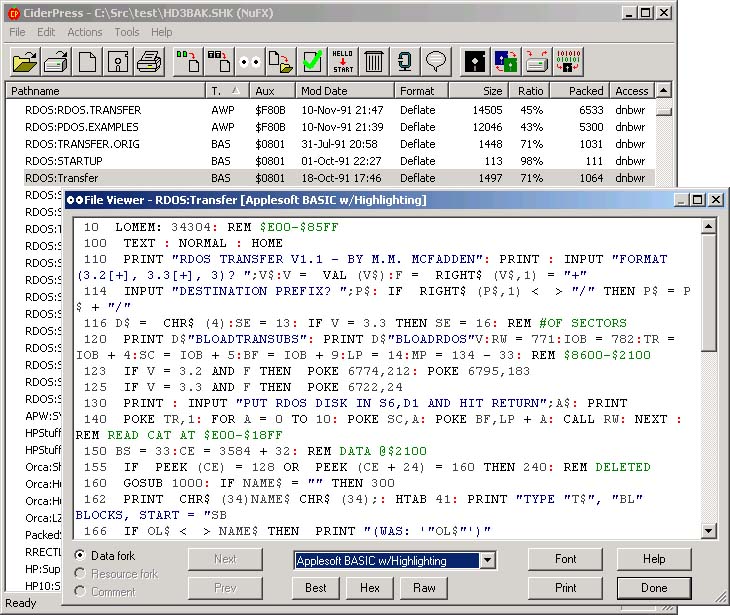Click the Help button in File Viewer
Viewport: 730px width, 615px height.
click(654, 559)
